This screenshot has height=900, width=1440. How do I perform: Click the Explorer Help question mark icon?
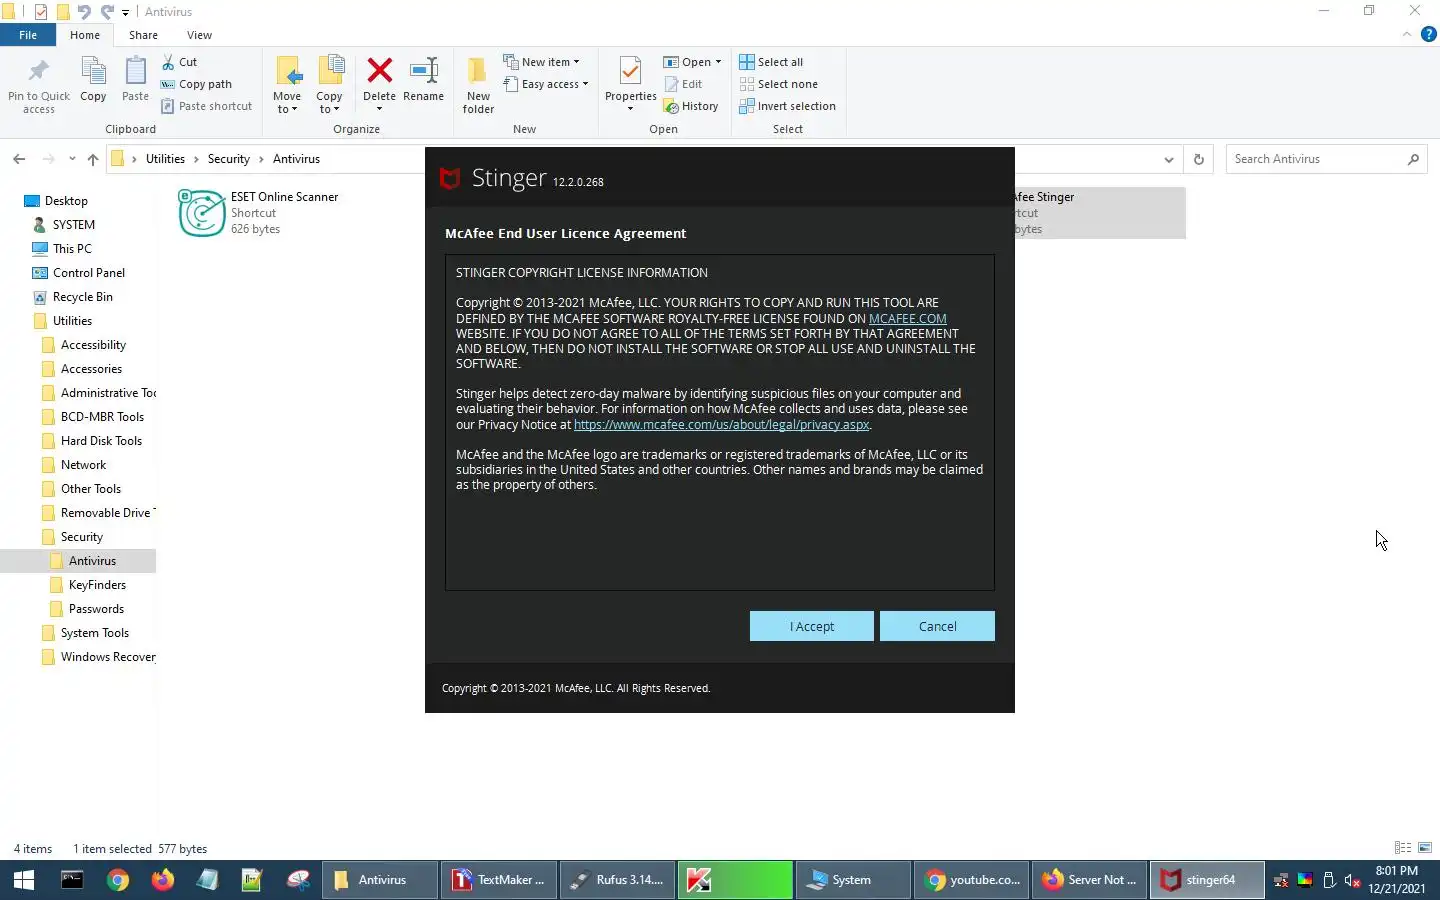click(x=1429, y=34)
